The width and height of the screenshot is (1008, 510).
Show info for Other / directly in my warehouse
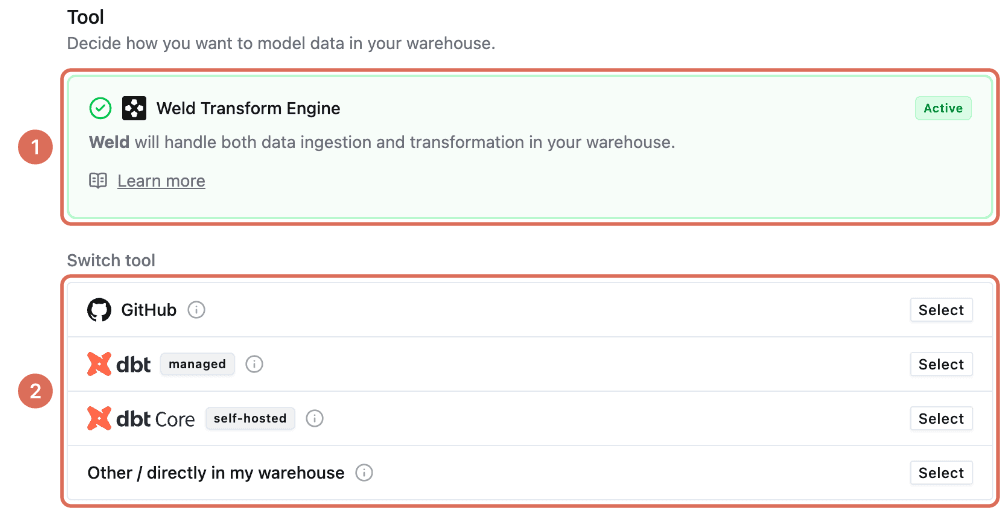364,473
